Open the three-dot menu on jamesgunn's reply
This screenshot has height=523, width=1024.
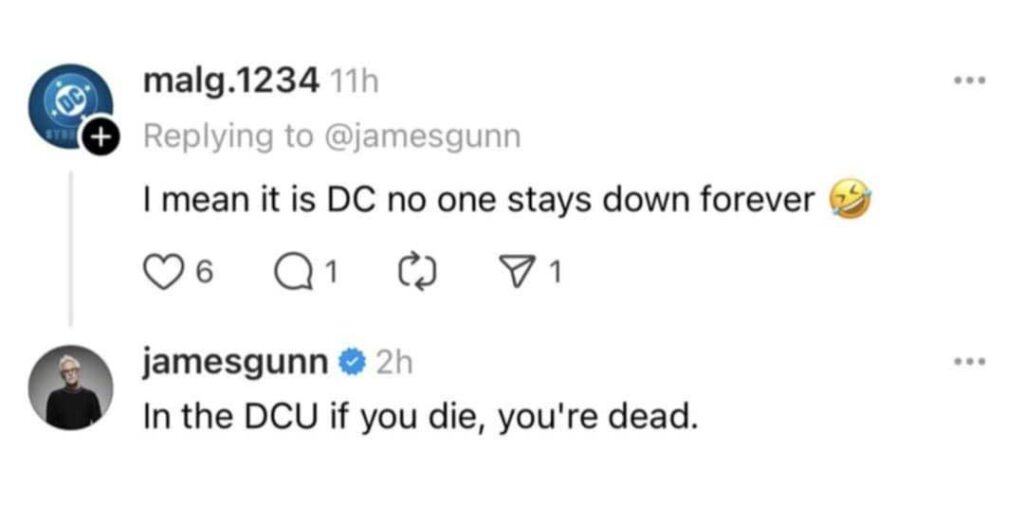(x=967, y=362)
